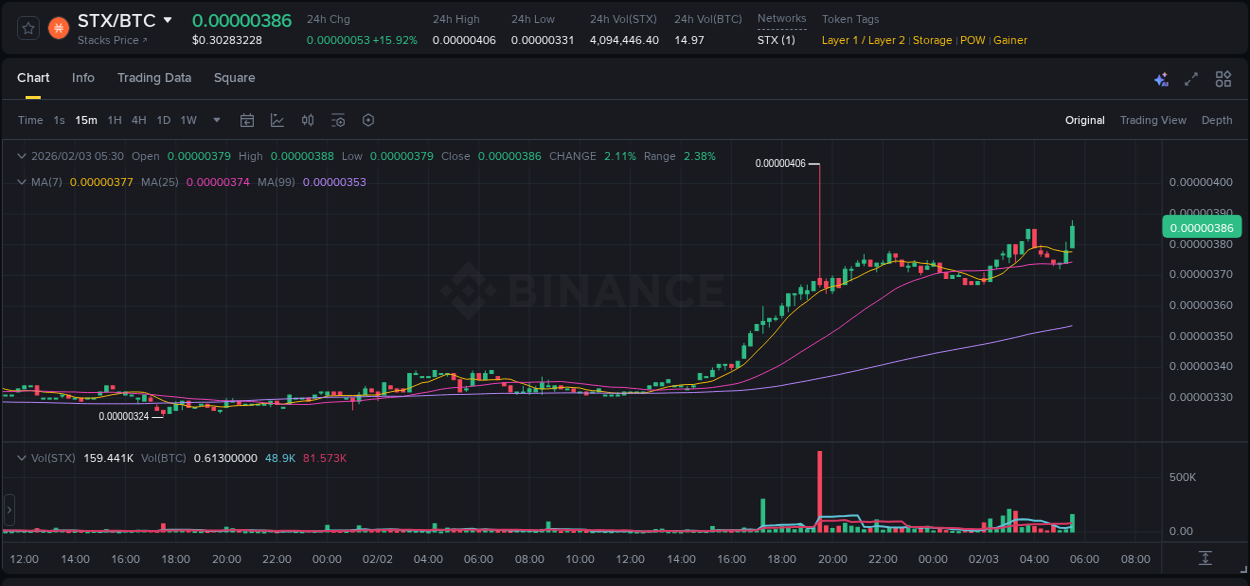This screenshot has width=1250, height=586.
Task: Collapse the MA indicator row chevron
Action: pyautogui.click(x=22, y=182)
